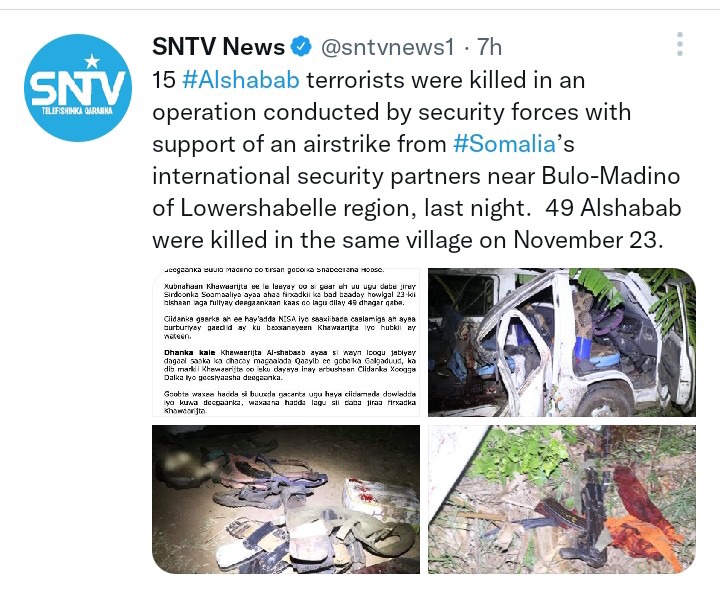Open the wrecked white vehicle photo
The width and height of the screenshot is (720, 594).
point(562,342)
